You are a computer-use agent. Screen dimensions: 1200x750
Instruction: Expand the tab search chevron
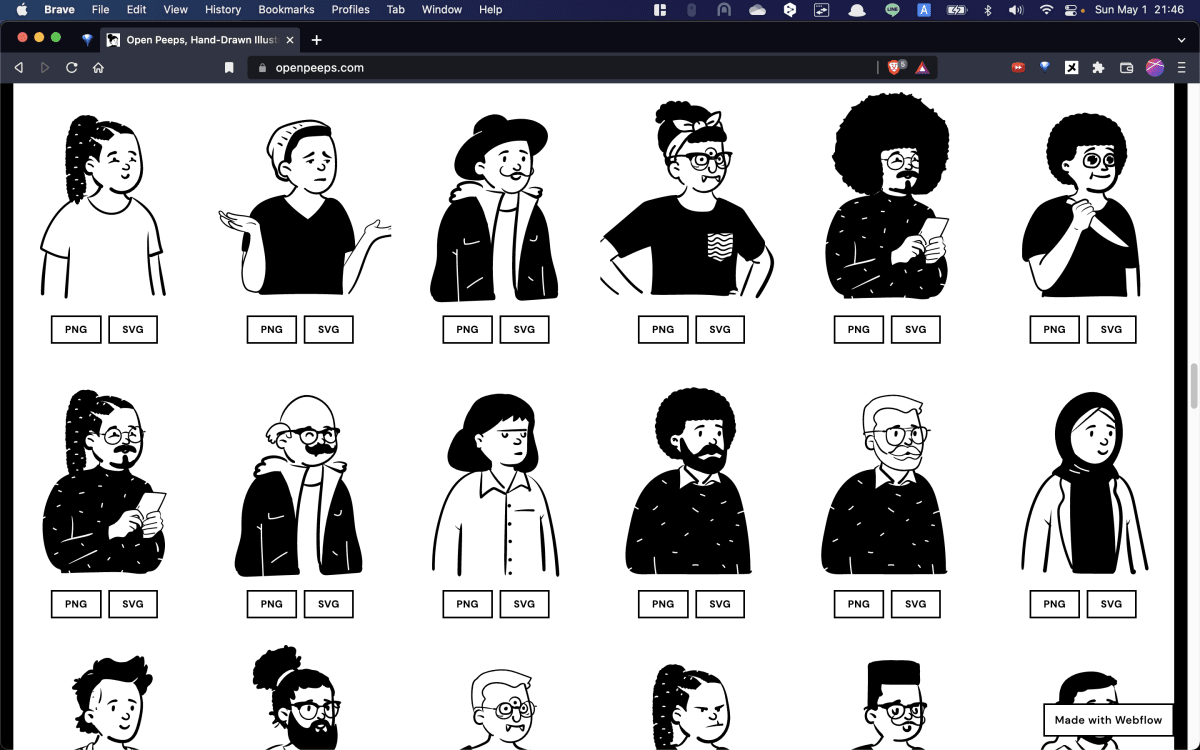click(x=1182, y=39)
